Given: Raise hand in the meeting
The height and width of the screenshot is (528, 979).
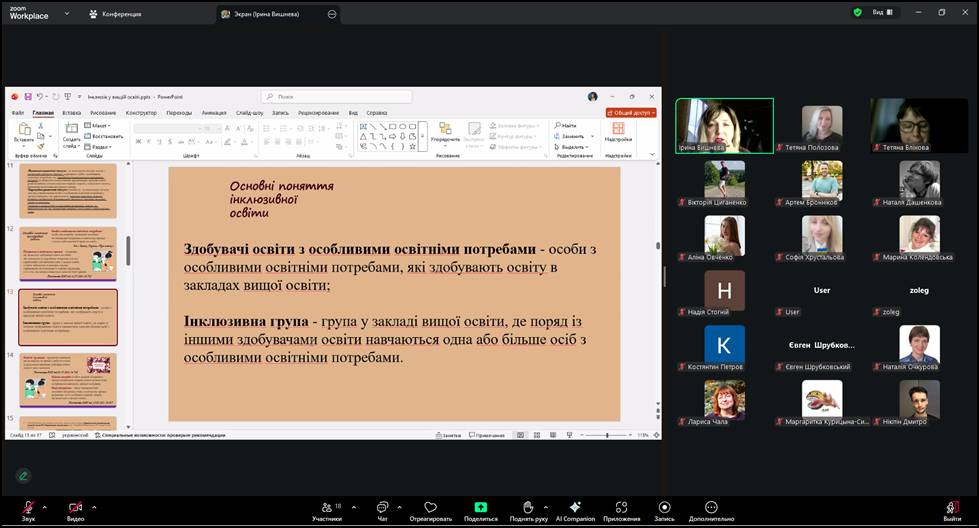Looking at the screenshot, I should 528,508.
